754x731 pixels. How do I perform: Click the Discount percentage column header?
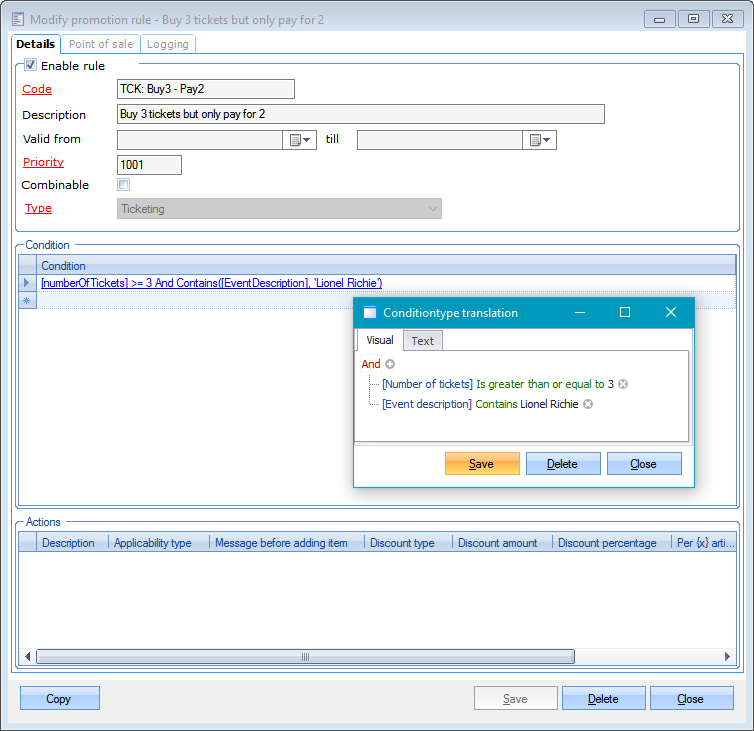tap(607, 543)
